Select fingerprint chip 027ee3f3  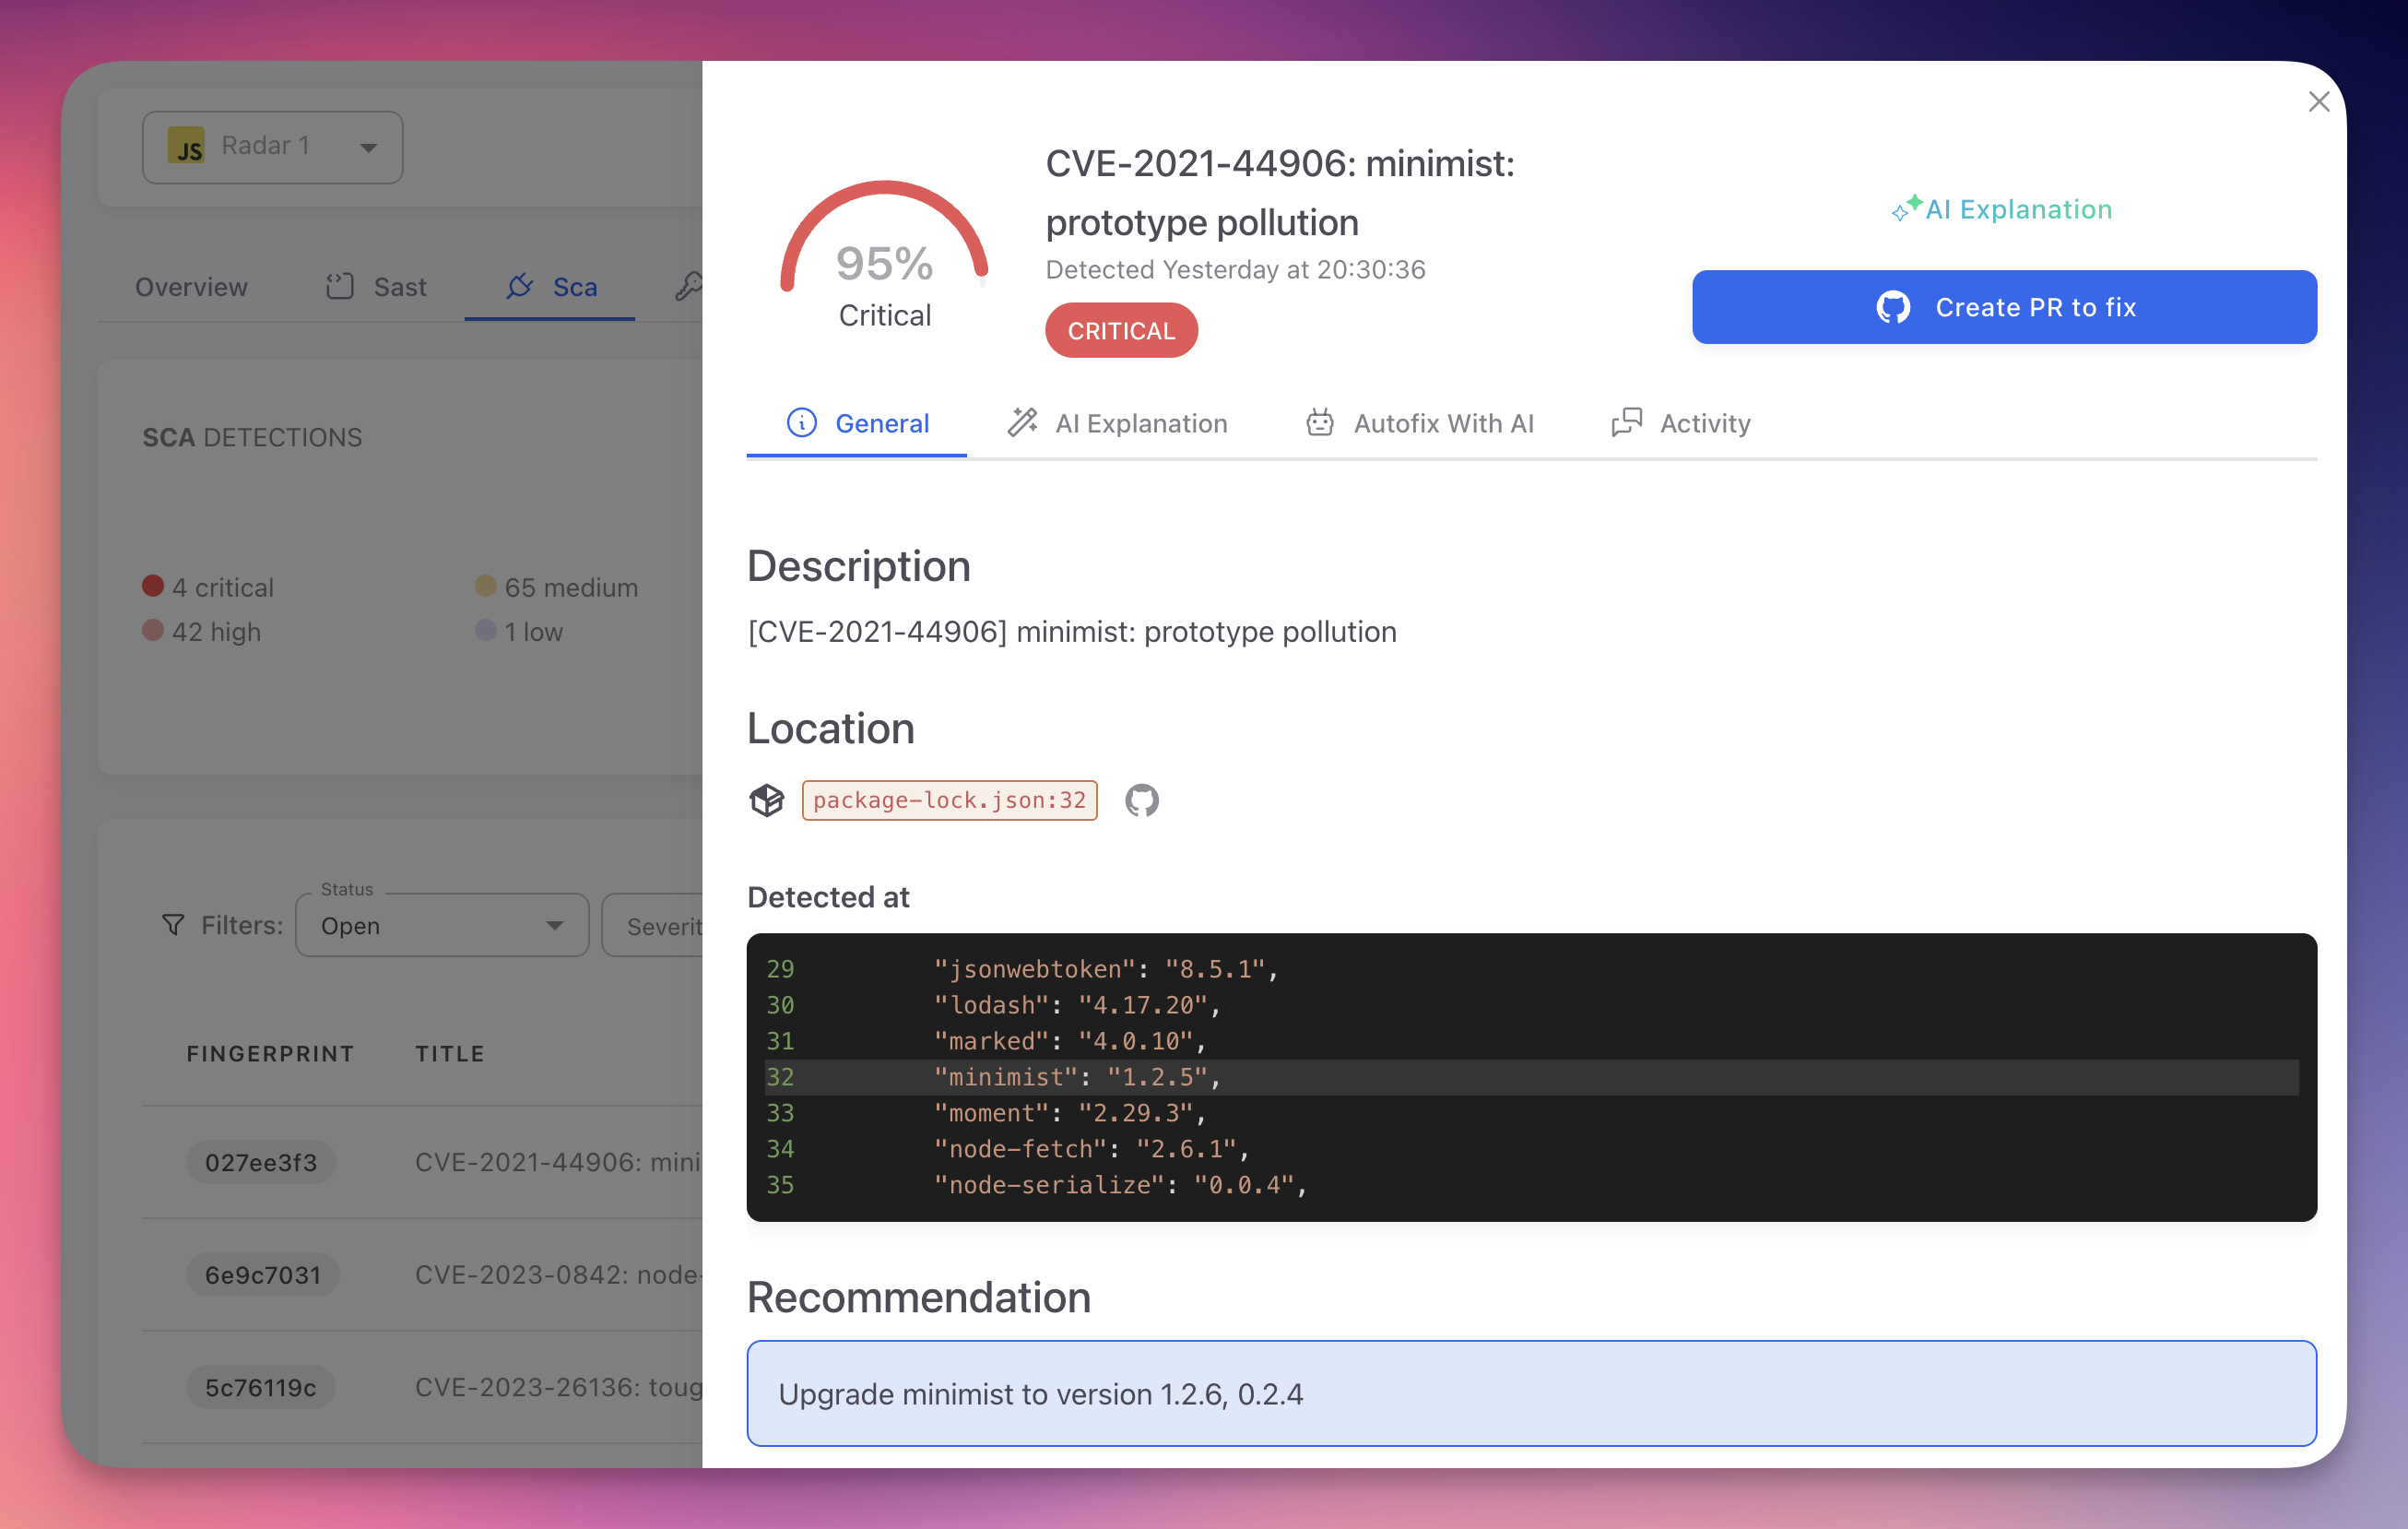260,1162
